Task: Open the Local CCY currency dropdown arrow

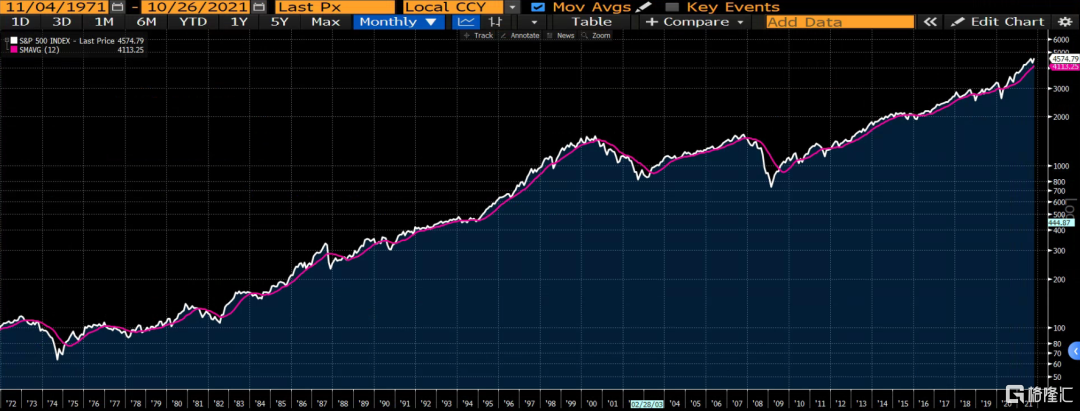Action: pyautogui.click(x=513, y=7)
